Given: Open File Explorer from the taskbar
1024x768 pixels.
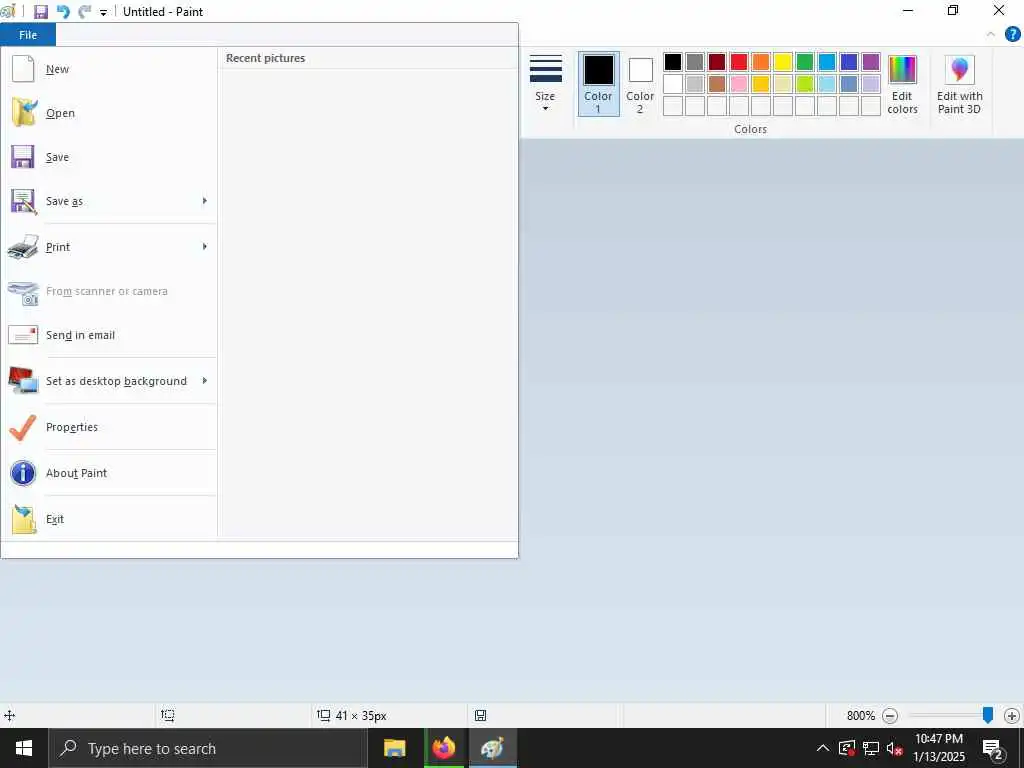Looking at the screenshot, I should pyautogui.click(x=394, y=748).
